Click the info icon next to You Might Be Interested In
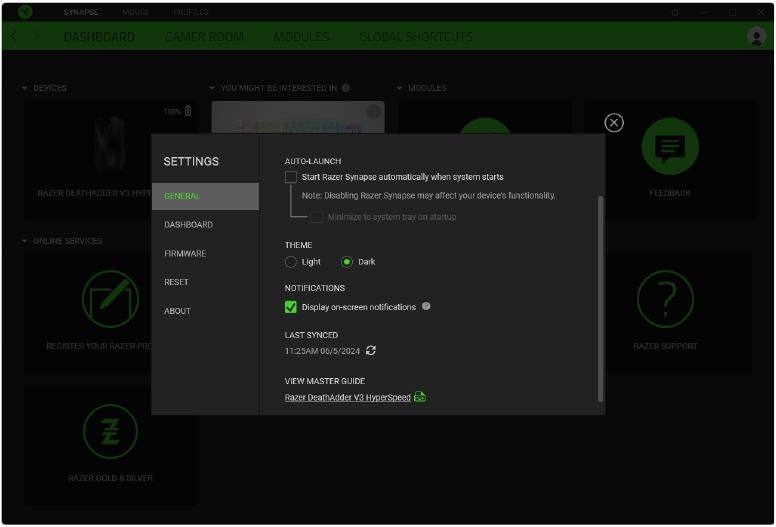The image size is (776, 527). pos(345,88)
